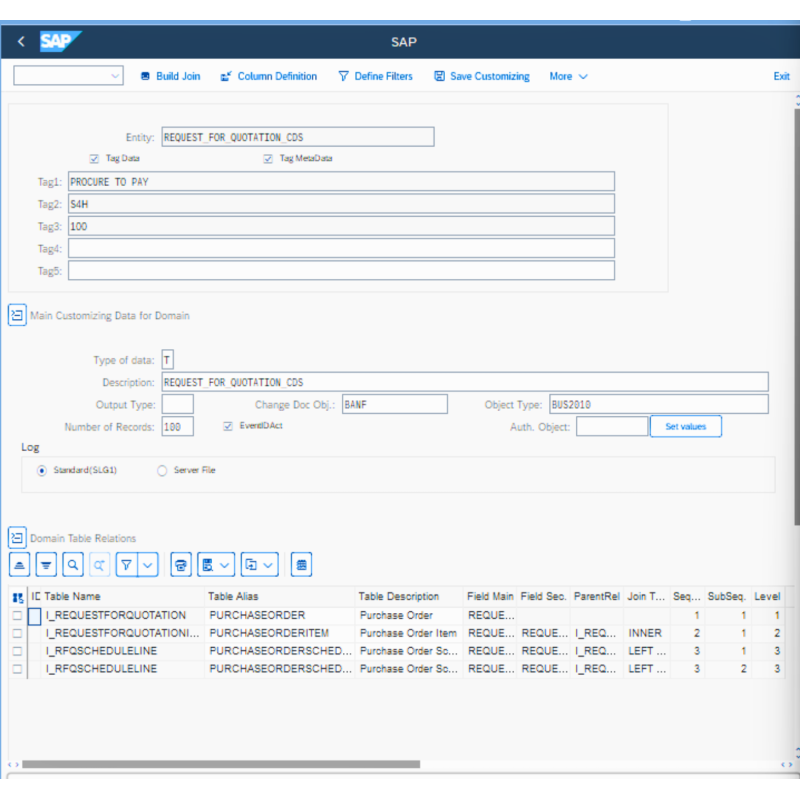Apply a filter using the Set Filter icon

tap(126, 564)
